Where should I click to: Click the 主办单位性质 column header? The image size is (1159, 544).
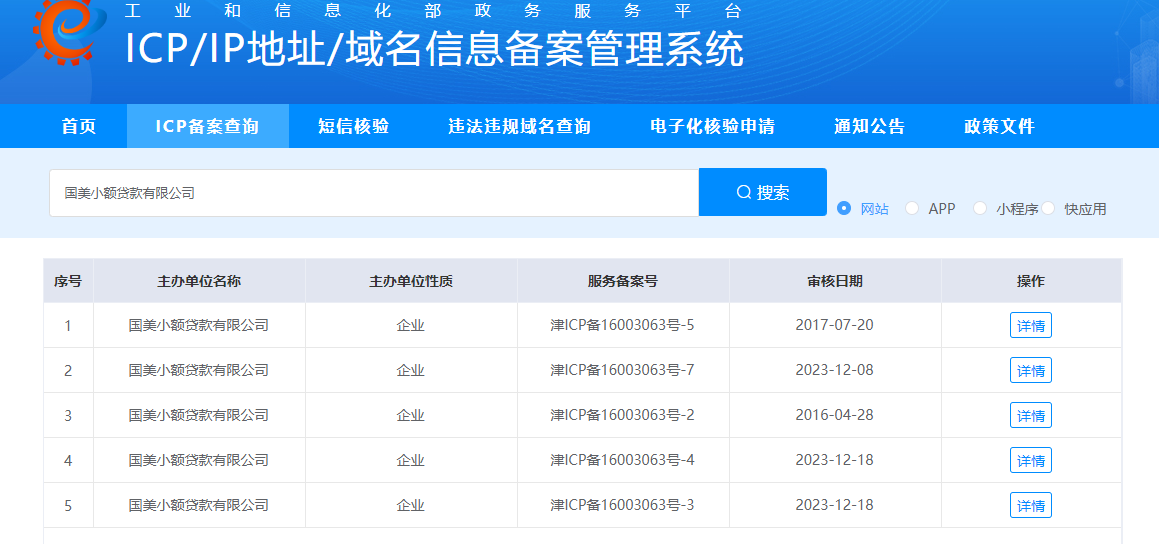click(411, 281)
